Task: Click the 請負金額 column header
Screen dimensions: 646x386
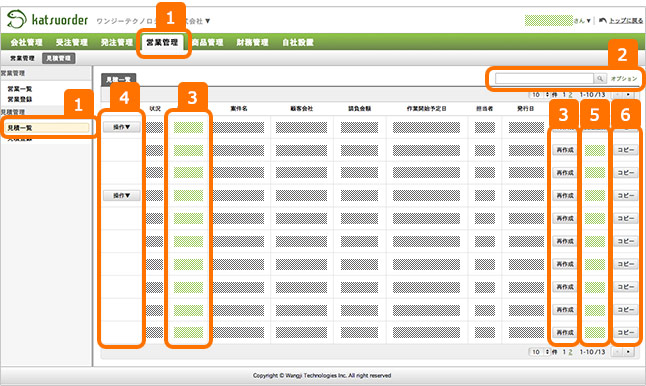Action: coord(360,108)
